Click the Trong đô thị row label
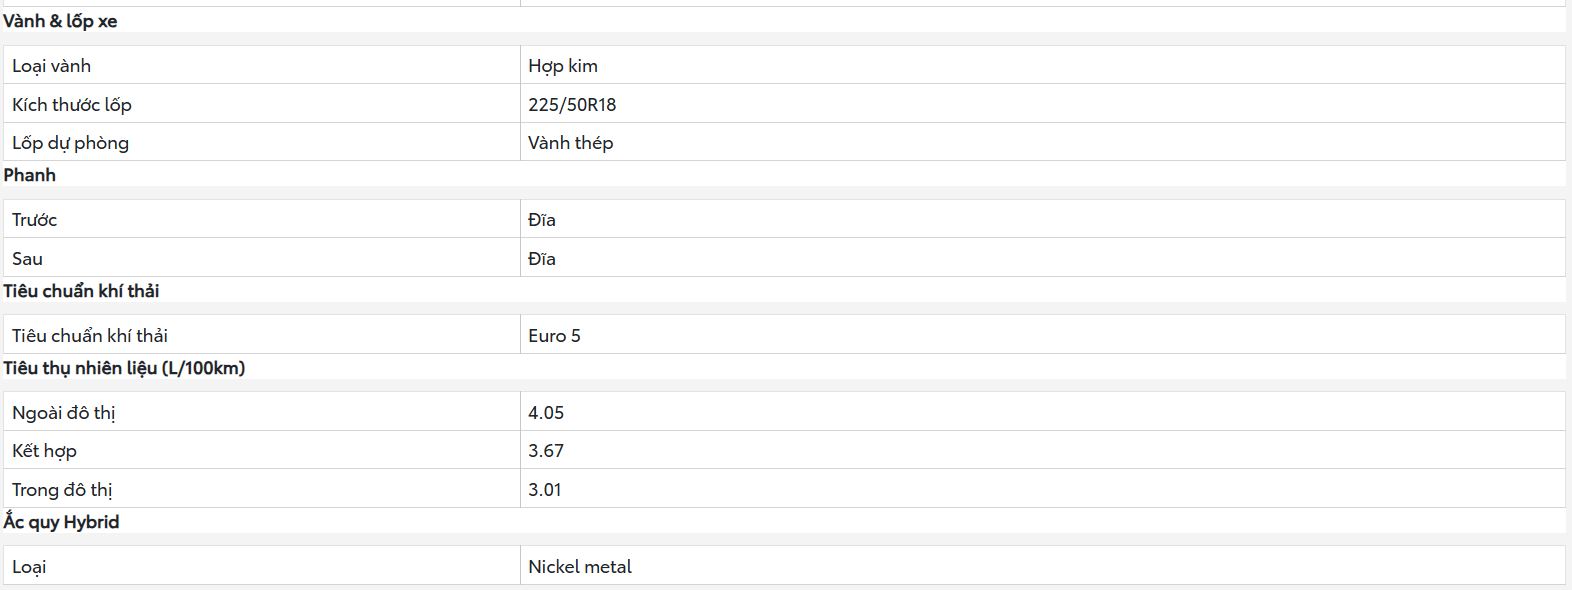 [62, 490]
